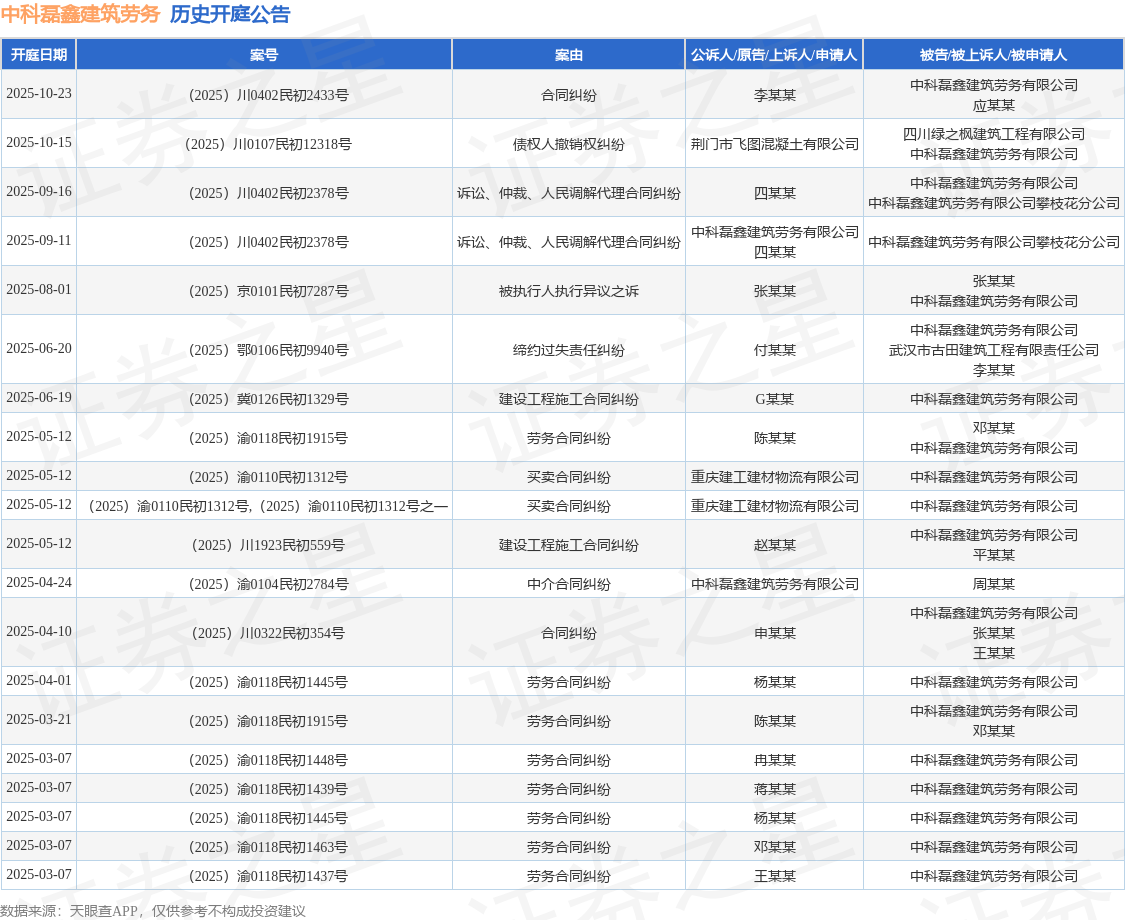Select the date 2025-09-16
Image resolution: width=1125 pixels, height=920 pixels.
pos(39,191)
